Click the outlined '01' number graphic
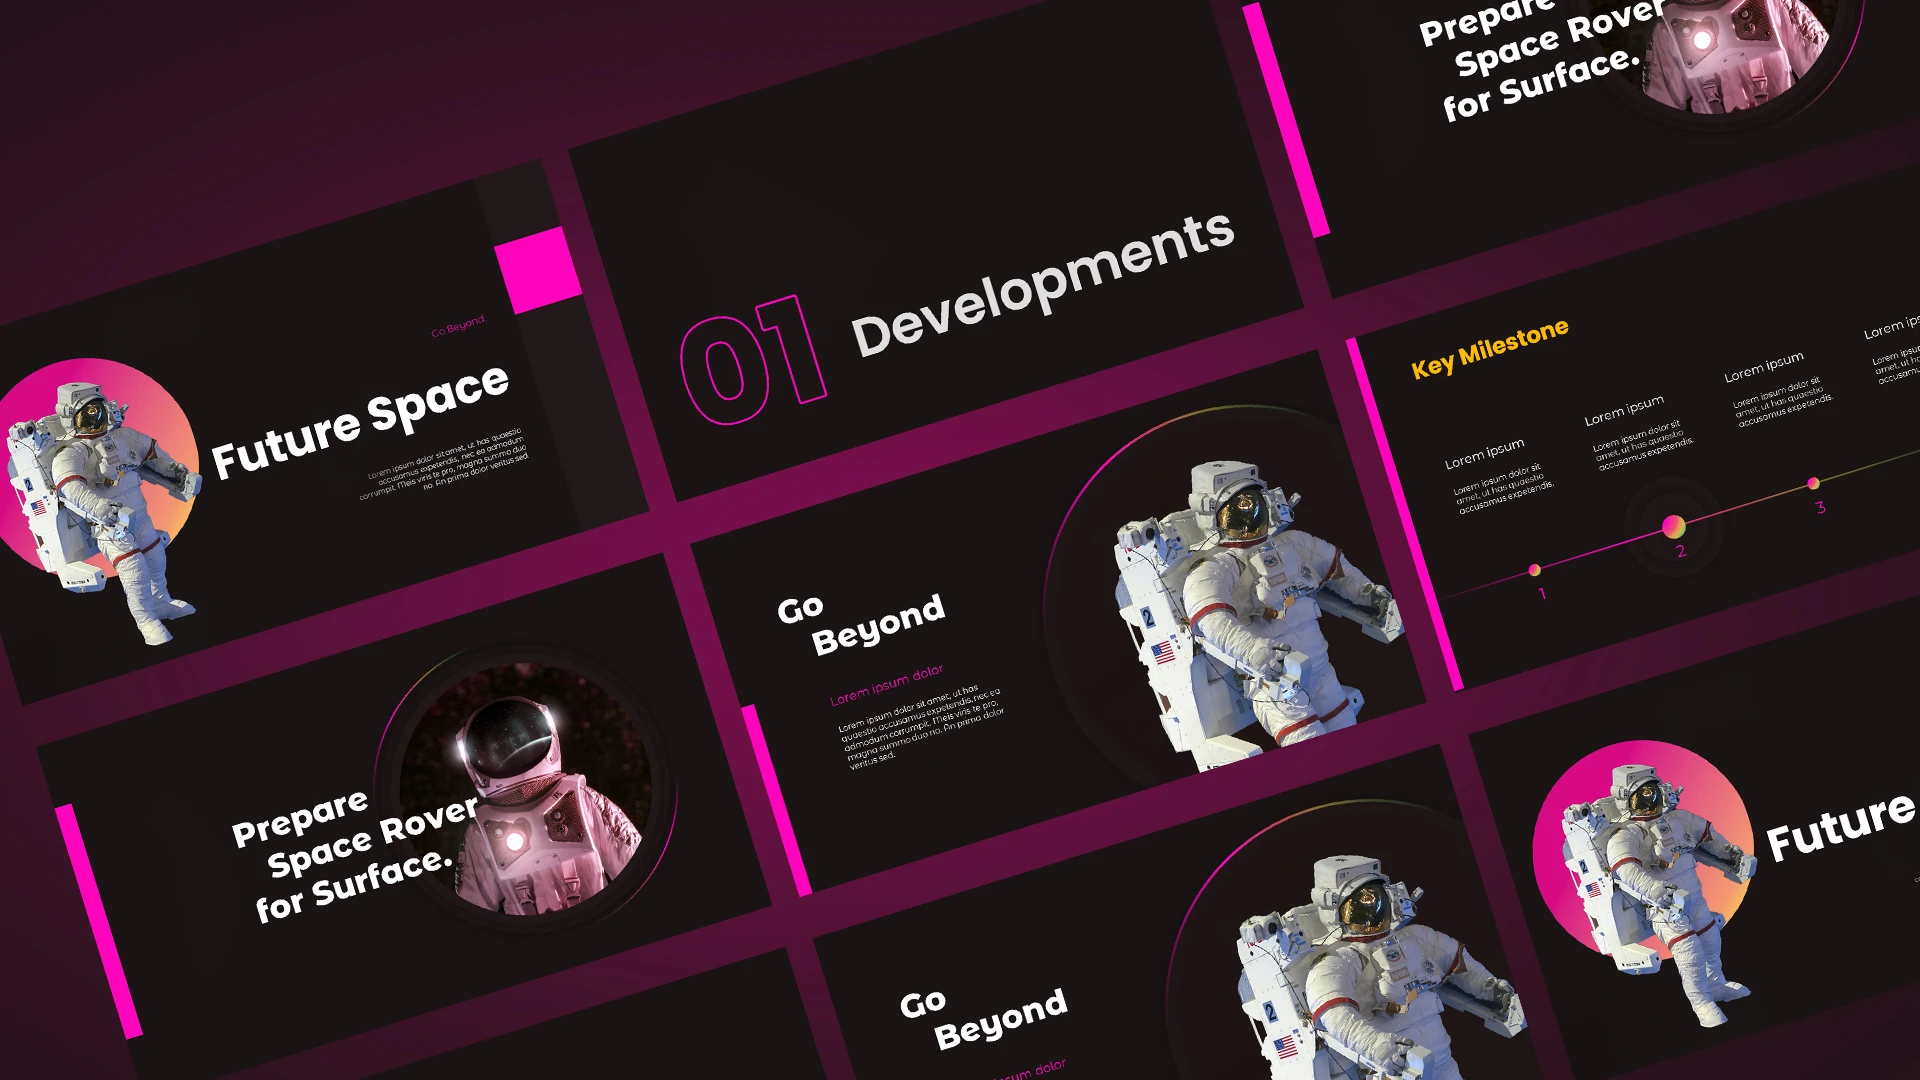The image size is (1920, 1080). [x=753, y=361]
